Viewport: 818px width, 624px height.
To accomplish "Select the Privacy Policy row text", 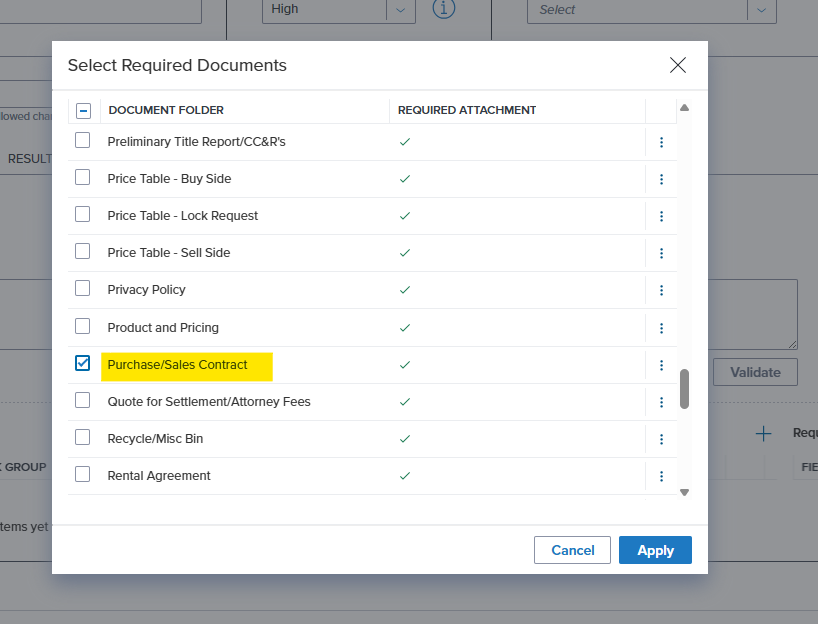I will pos(147,290).
